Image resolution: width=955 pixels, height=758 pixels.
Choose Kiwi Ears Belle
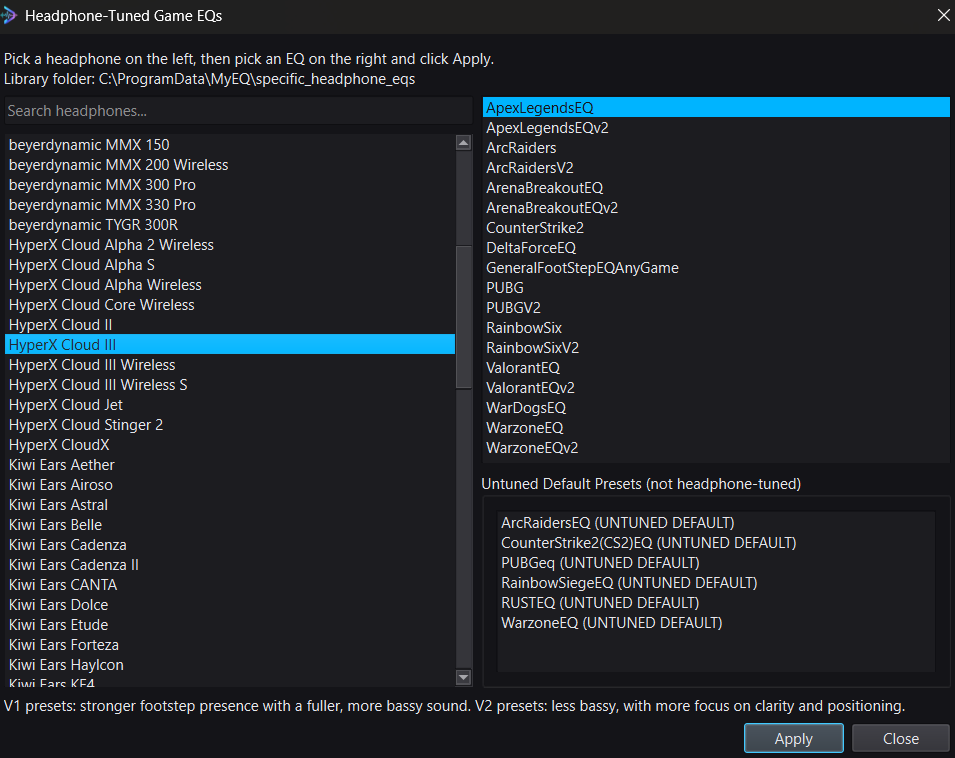(230, 525)
